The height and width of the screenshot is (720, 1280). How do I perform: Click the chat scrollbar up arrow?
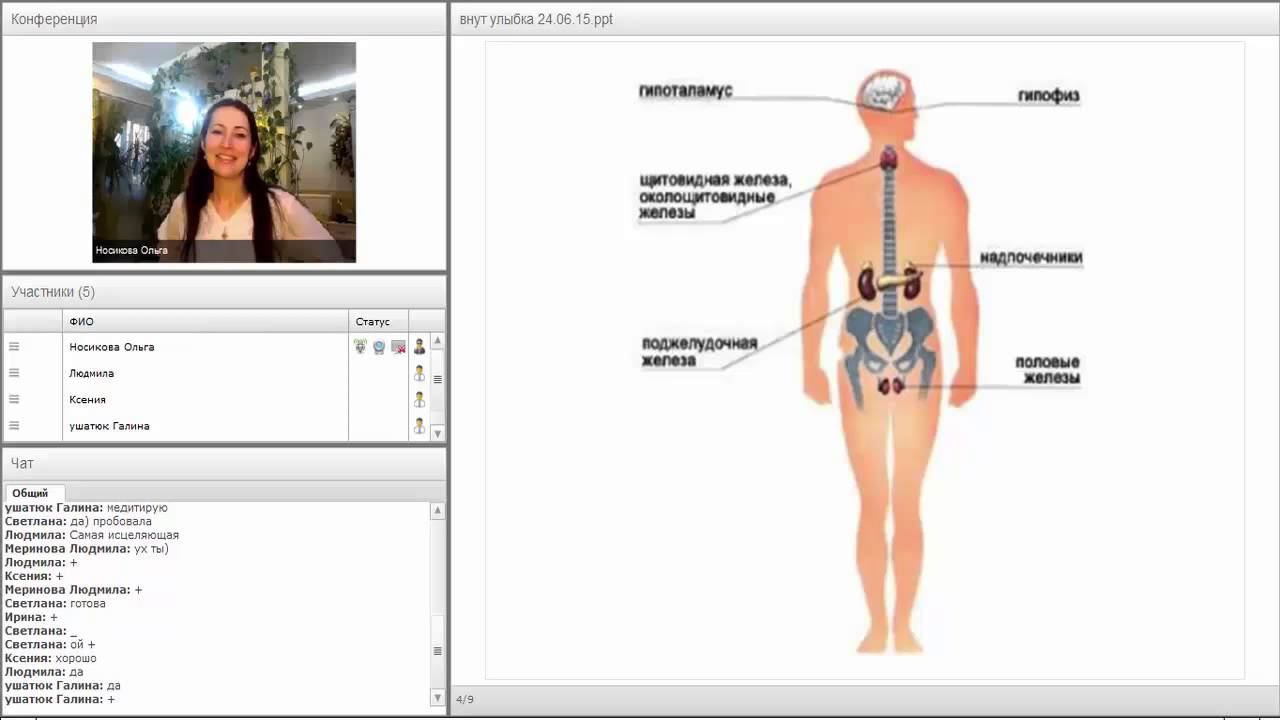pos(437,511)
